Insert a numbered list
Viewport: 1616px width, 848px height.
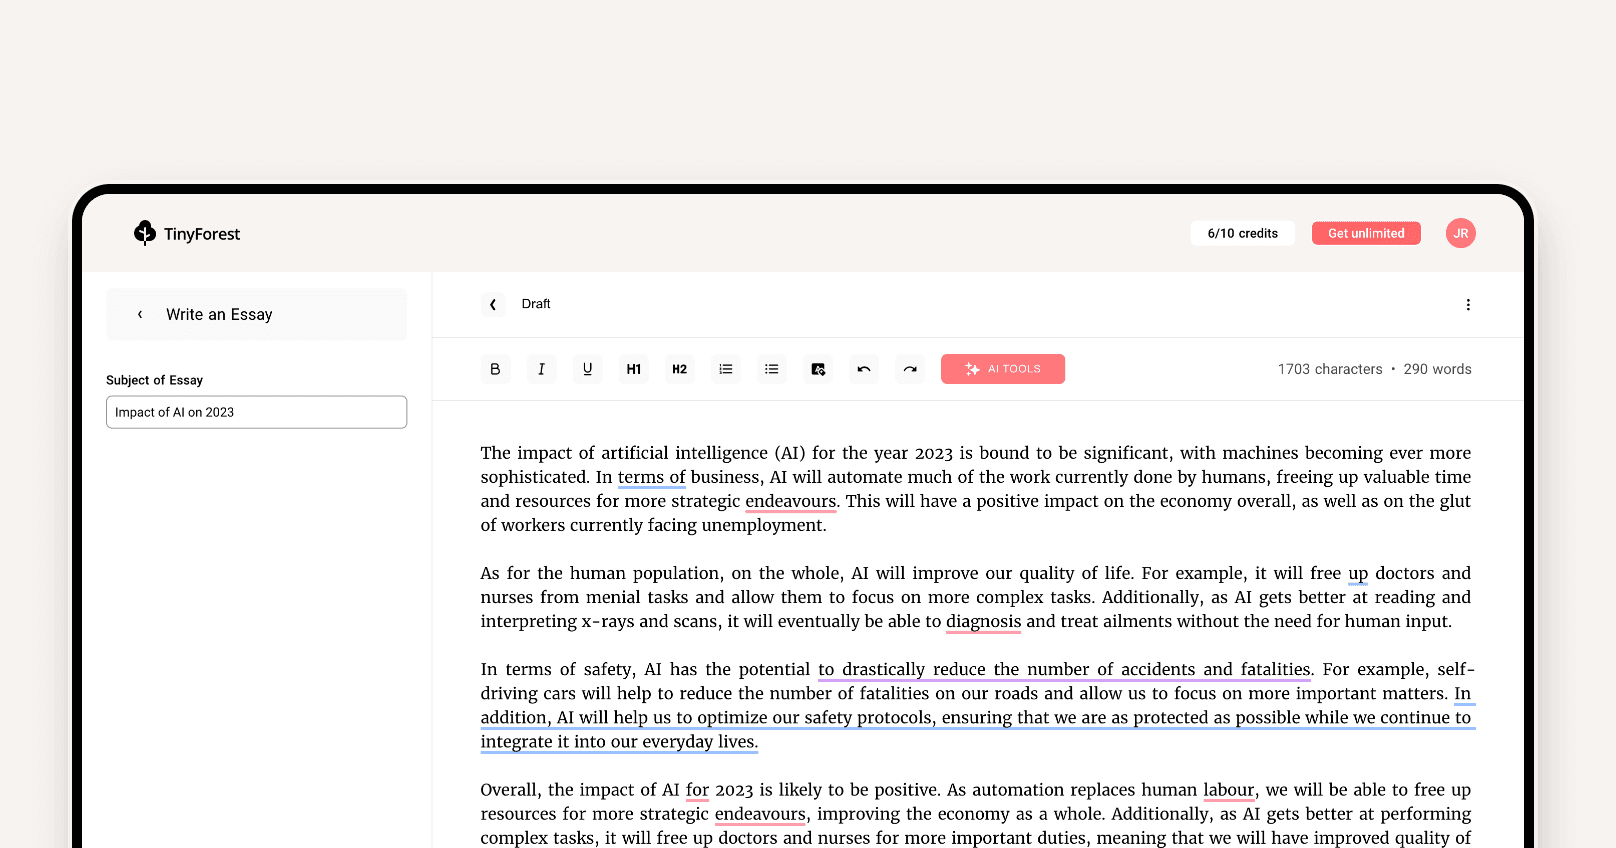(x=725, y=369)
